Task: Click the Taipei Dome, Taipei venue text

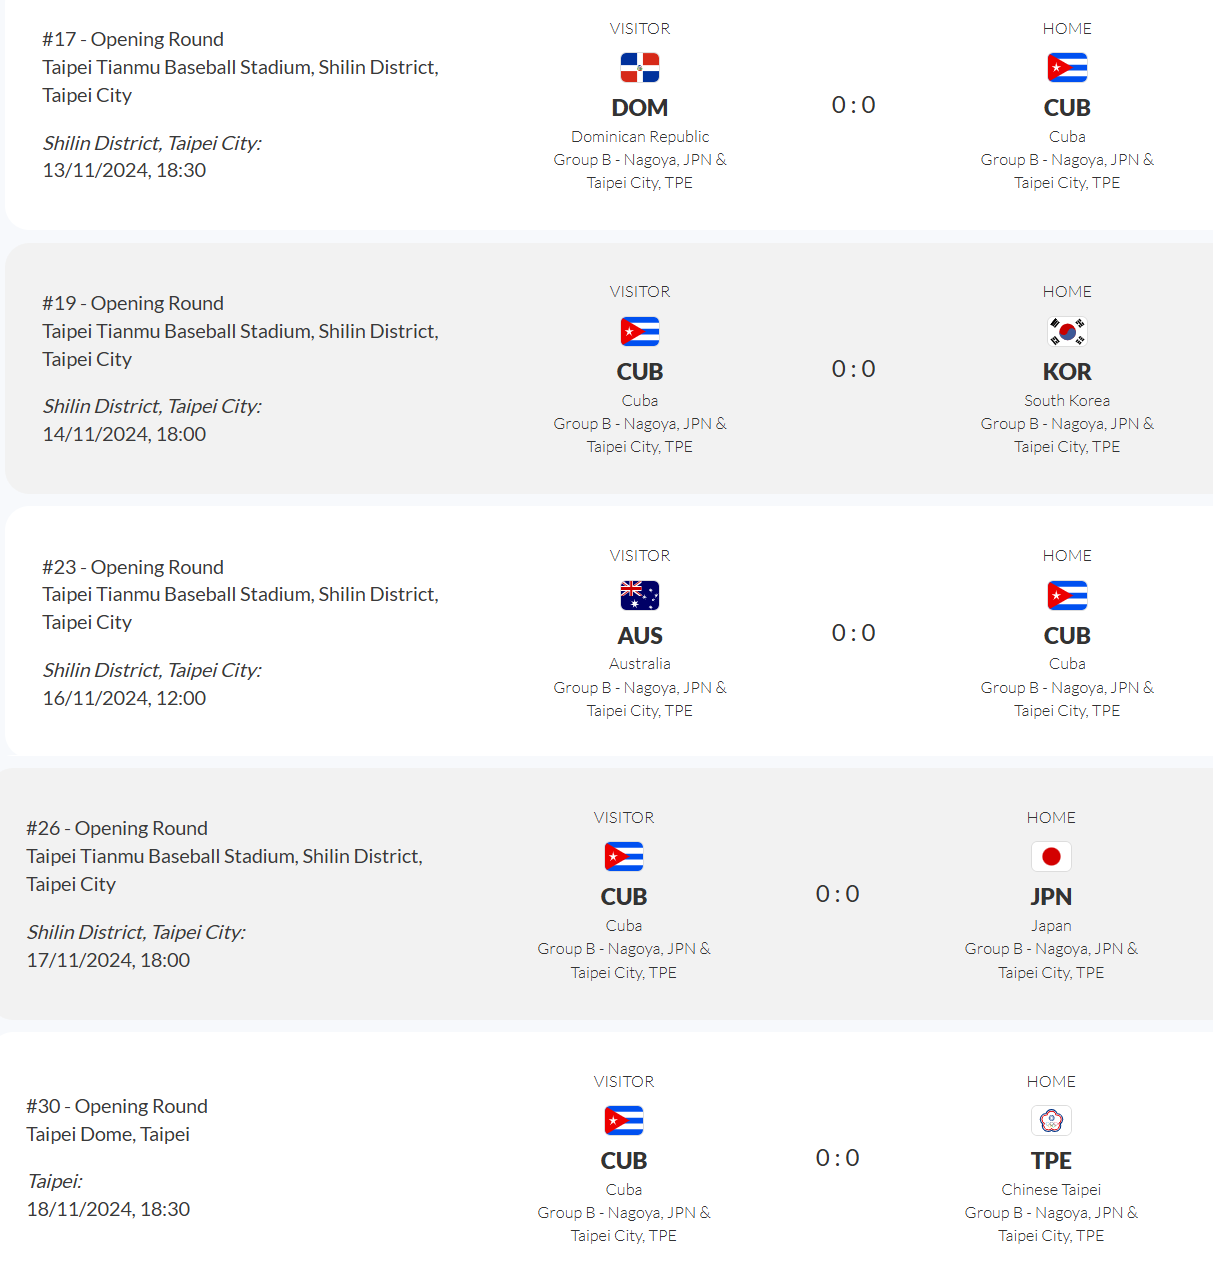Action: [108, 1134]
